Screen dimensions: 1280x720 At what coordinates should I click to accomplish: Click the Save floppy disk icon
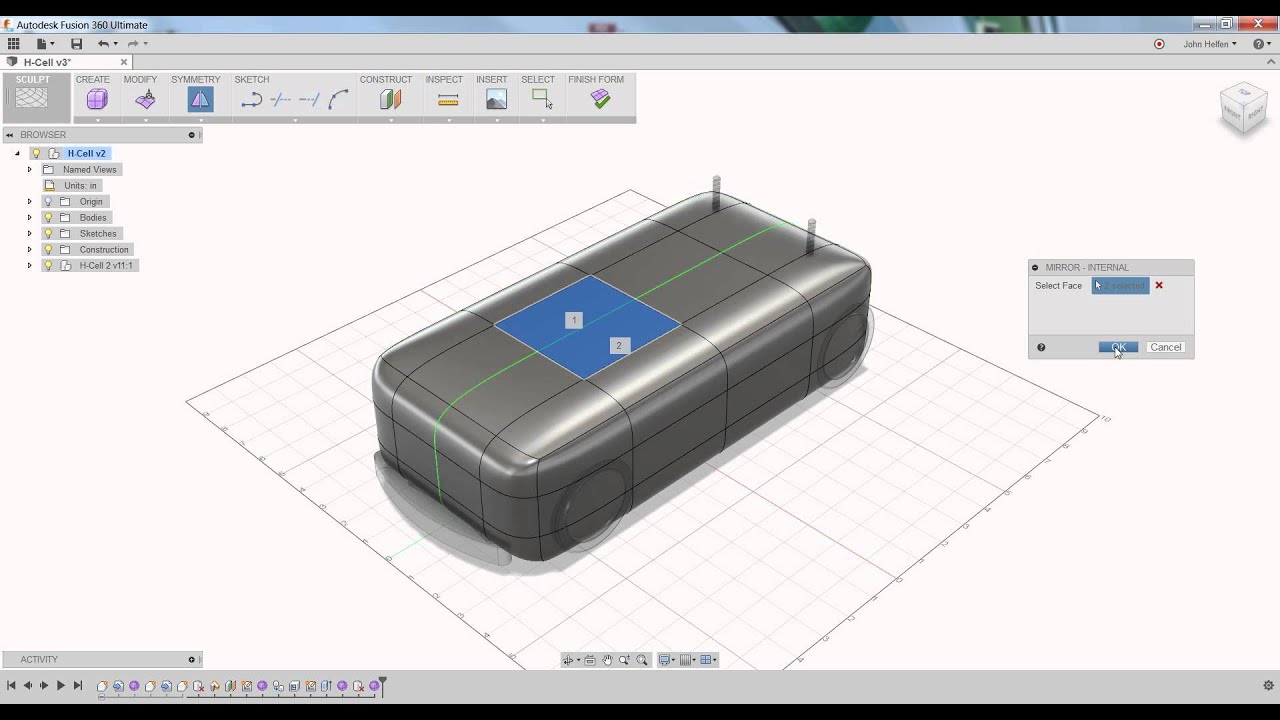pyautogui.click(x=76, y=44)
